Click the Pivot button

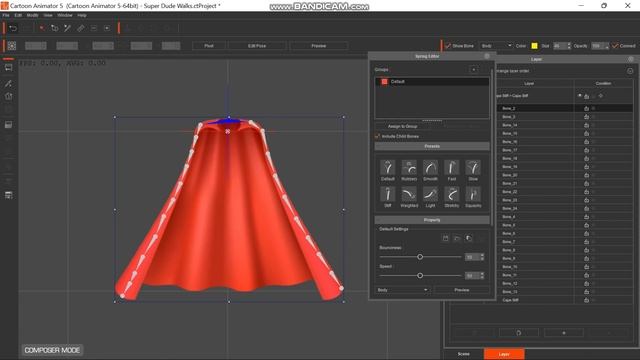pos(209,46)
